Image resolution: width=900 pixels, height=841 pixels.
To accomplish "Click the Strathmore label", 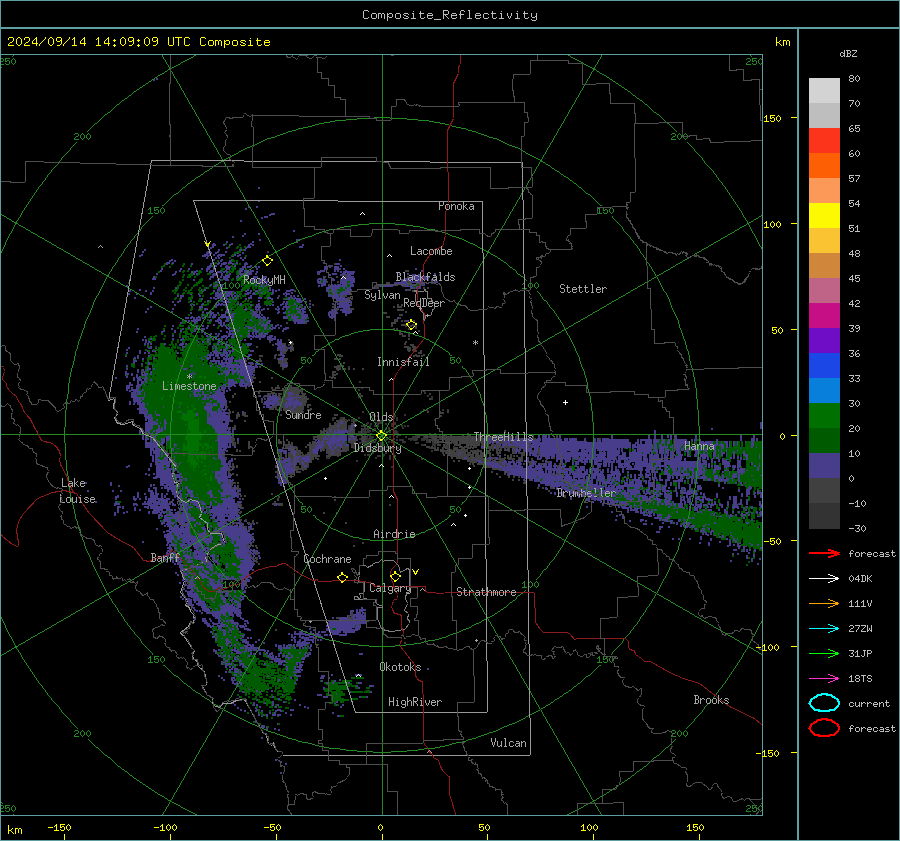I will pyautogui.click(x=486, y=592).
